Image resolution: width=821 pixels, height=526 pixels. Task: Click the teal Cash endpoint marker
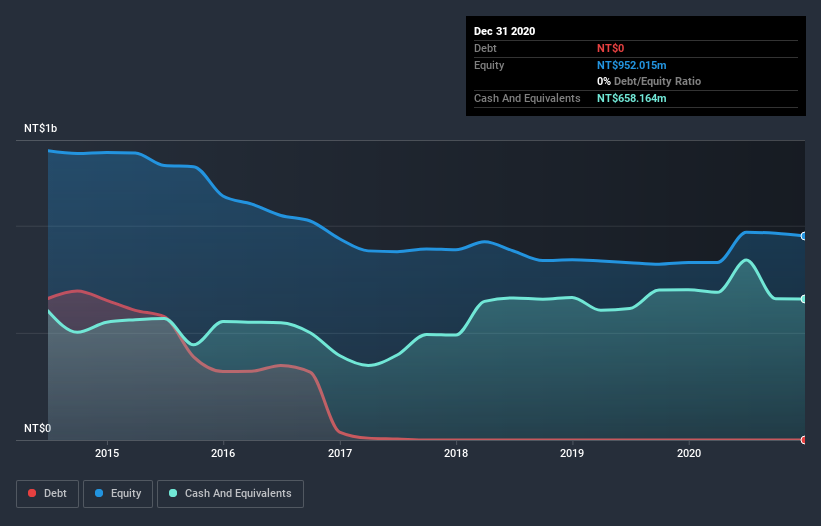click(804, 299)
